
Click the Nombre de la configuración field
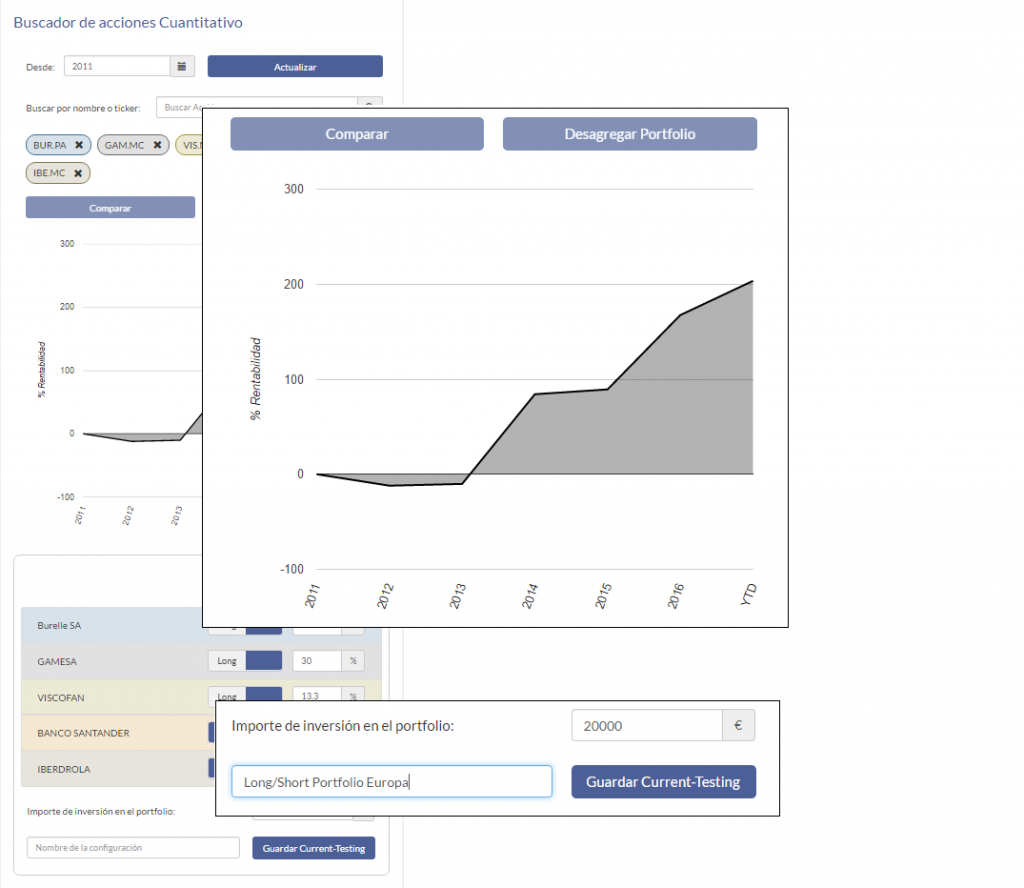pos(133,848)
